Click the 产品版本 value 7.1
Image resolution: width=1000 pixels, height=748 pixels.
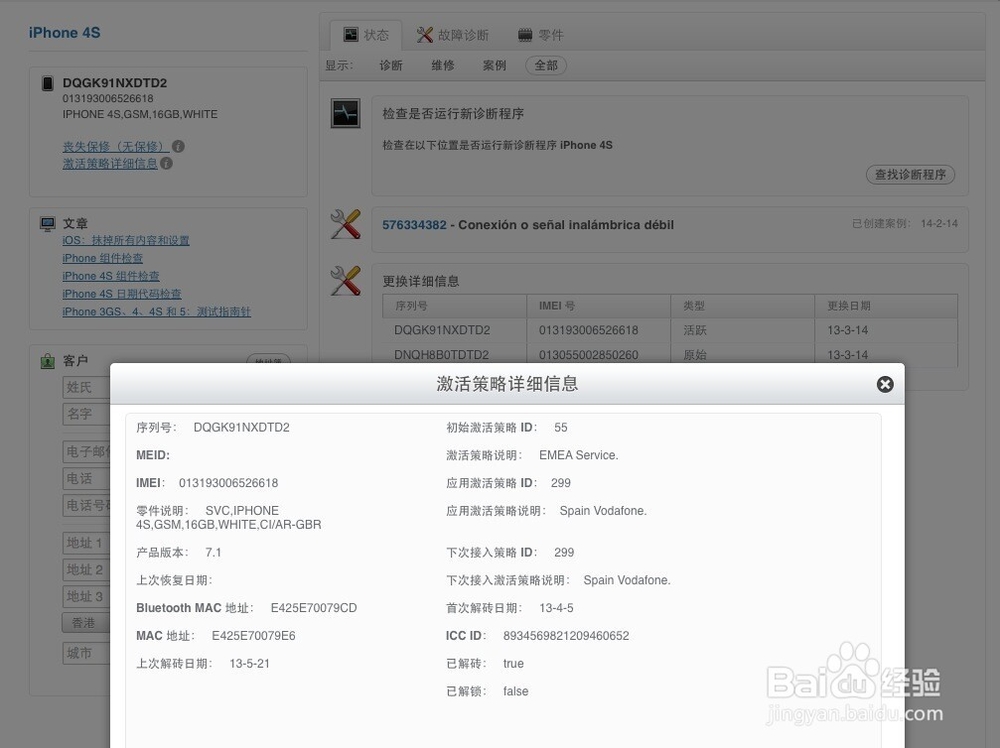(213, 552)
